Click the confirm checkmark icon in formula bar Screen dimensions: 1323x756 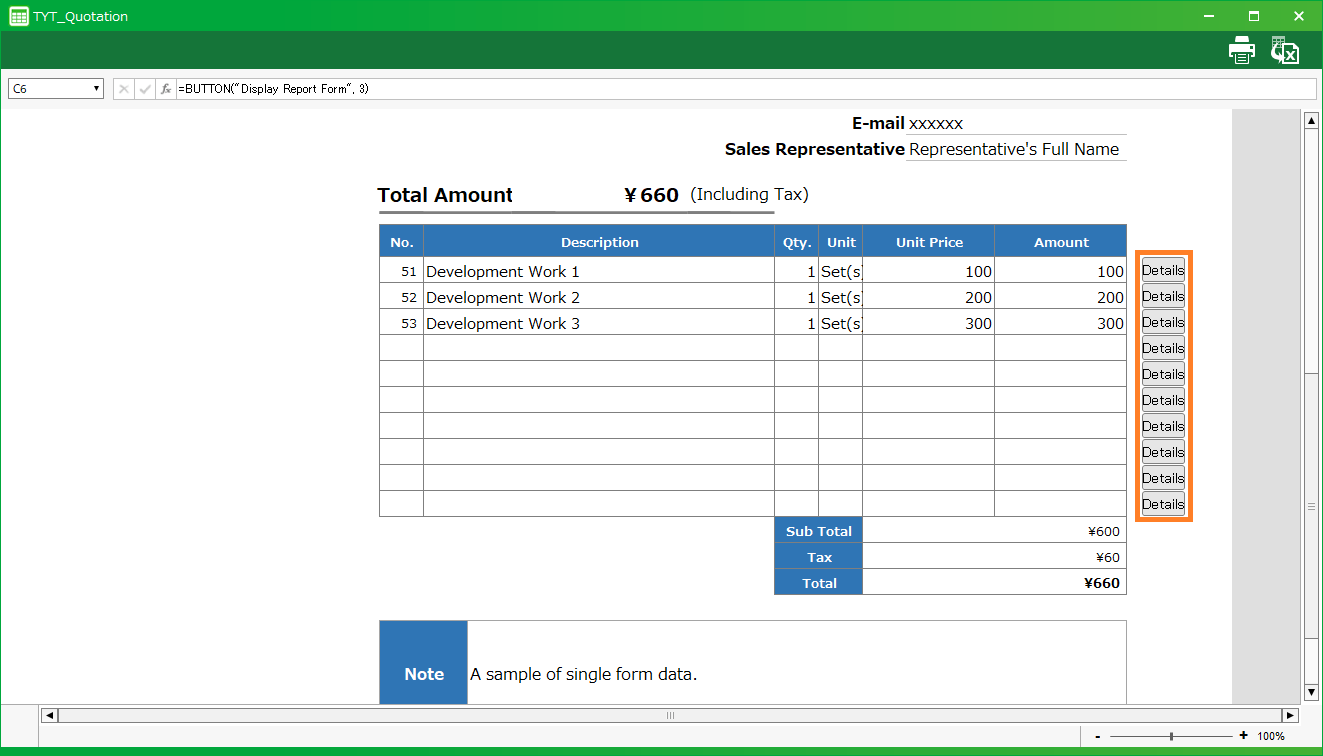point(145,89)
